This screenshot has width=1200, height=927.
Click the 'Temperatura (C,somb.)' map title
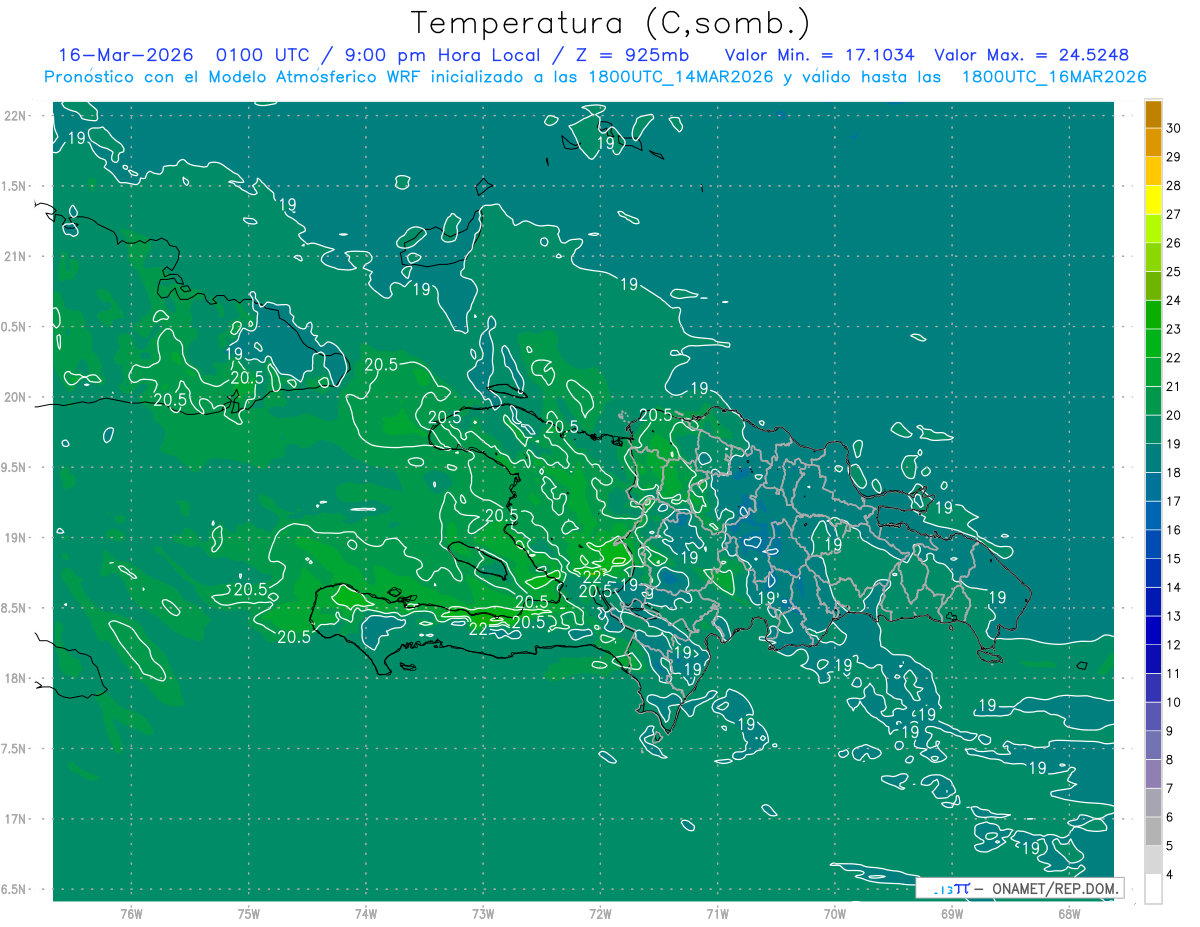(x=610, y=23)
